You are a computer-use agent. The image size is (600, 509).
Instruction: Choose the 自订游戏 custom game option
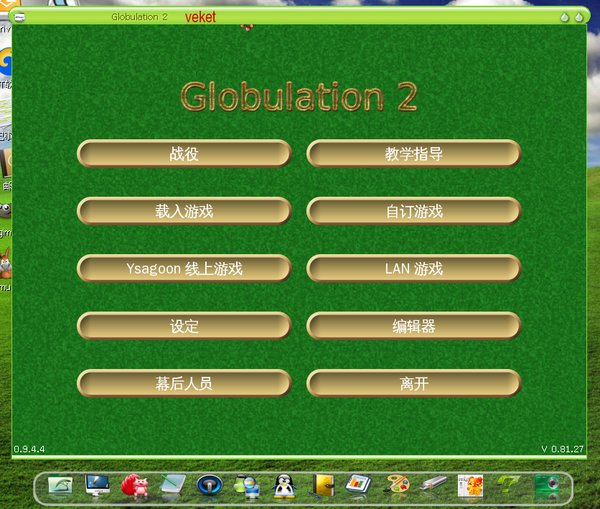coord(414,211)
